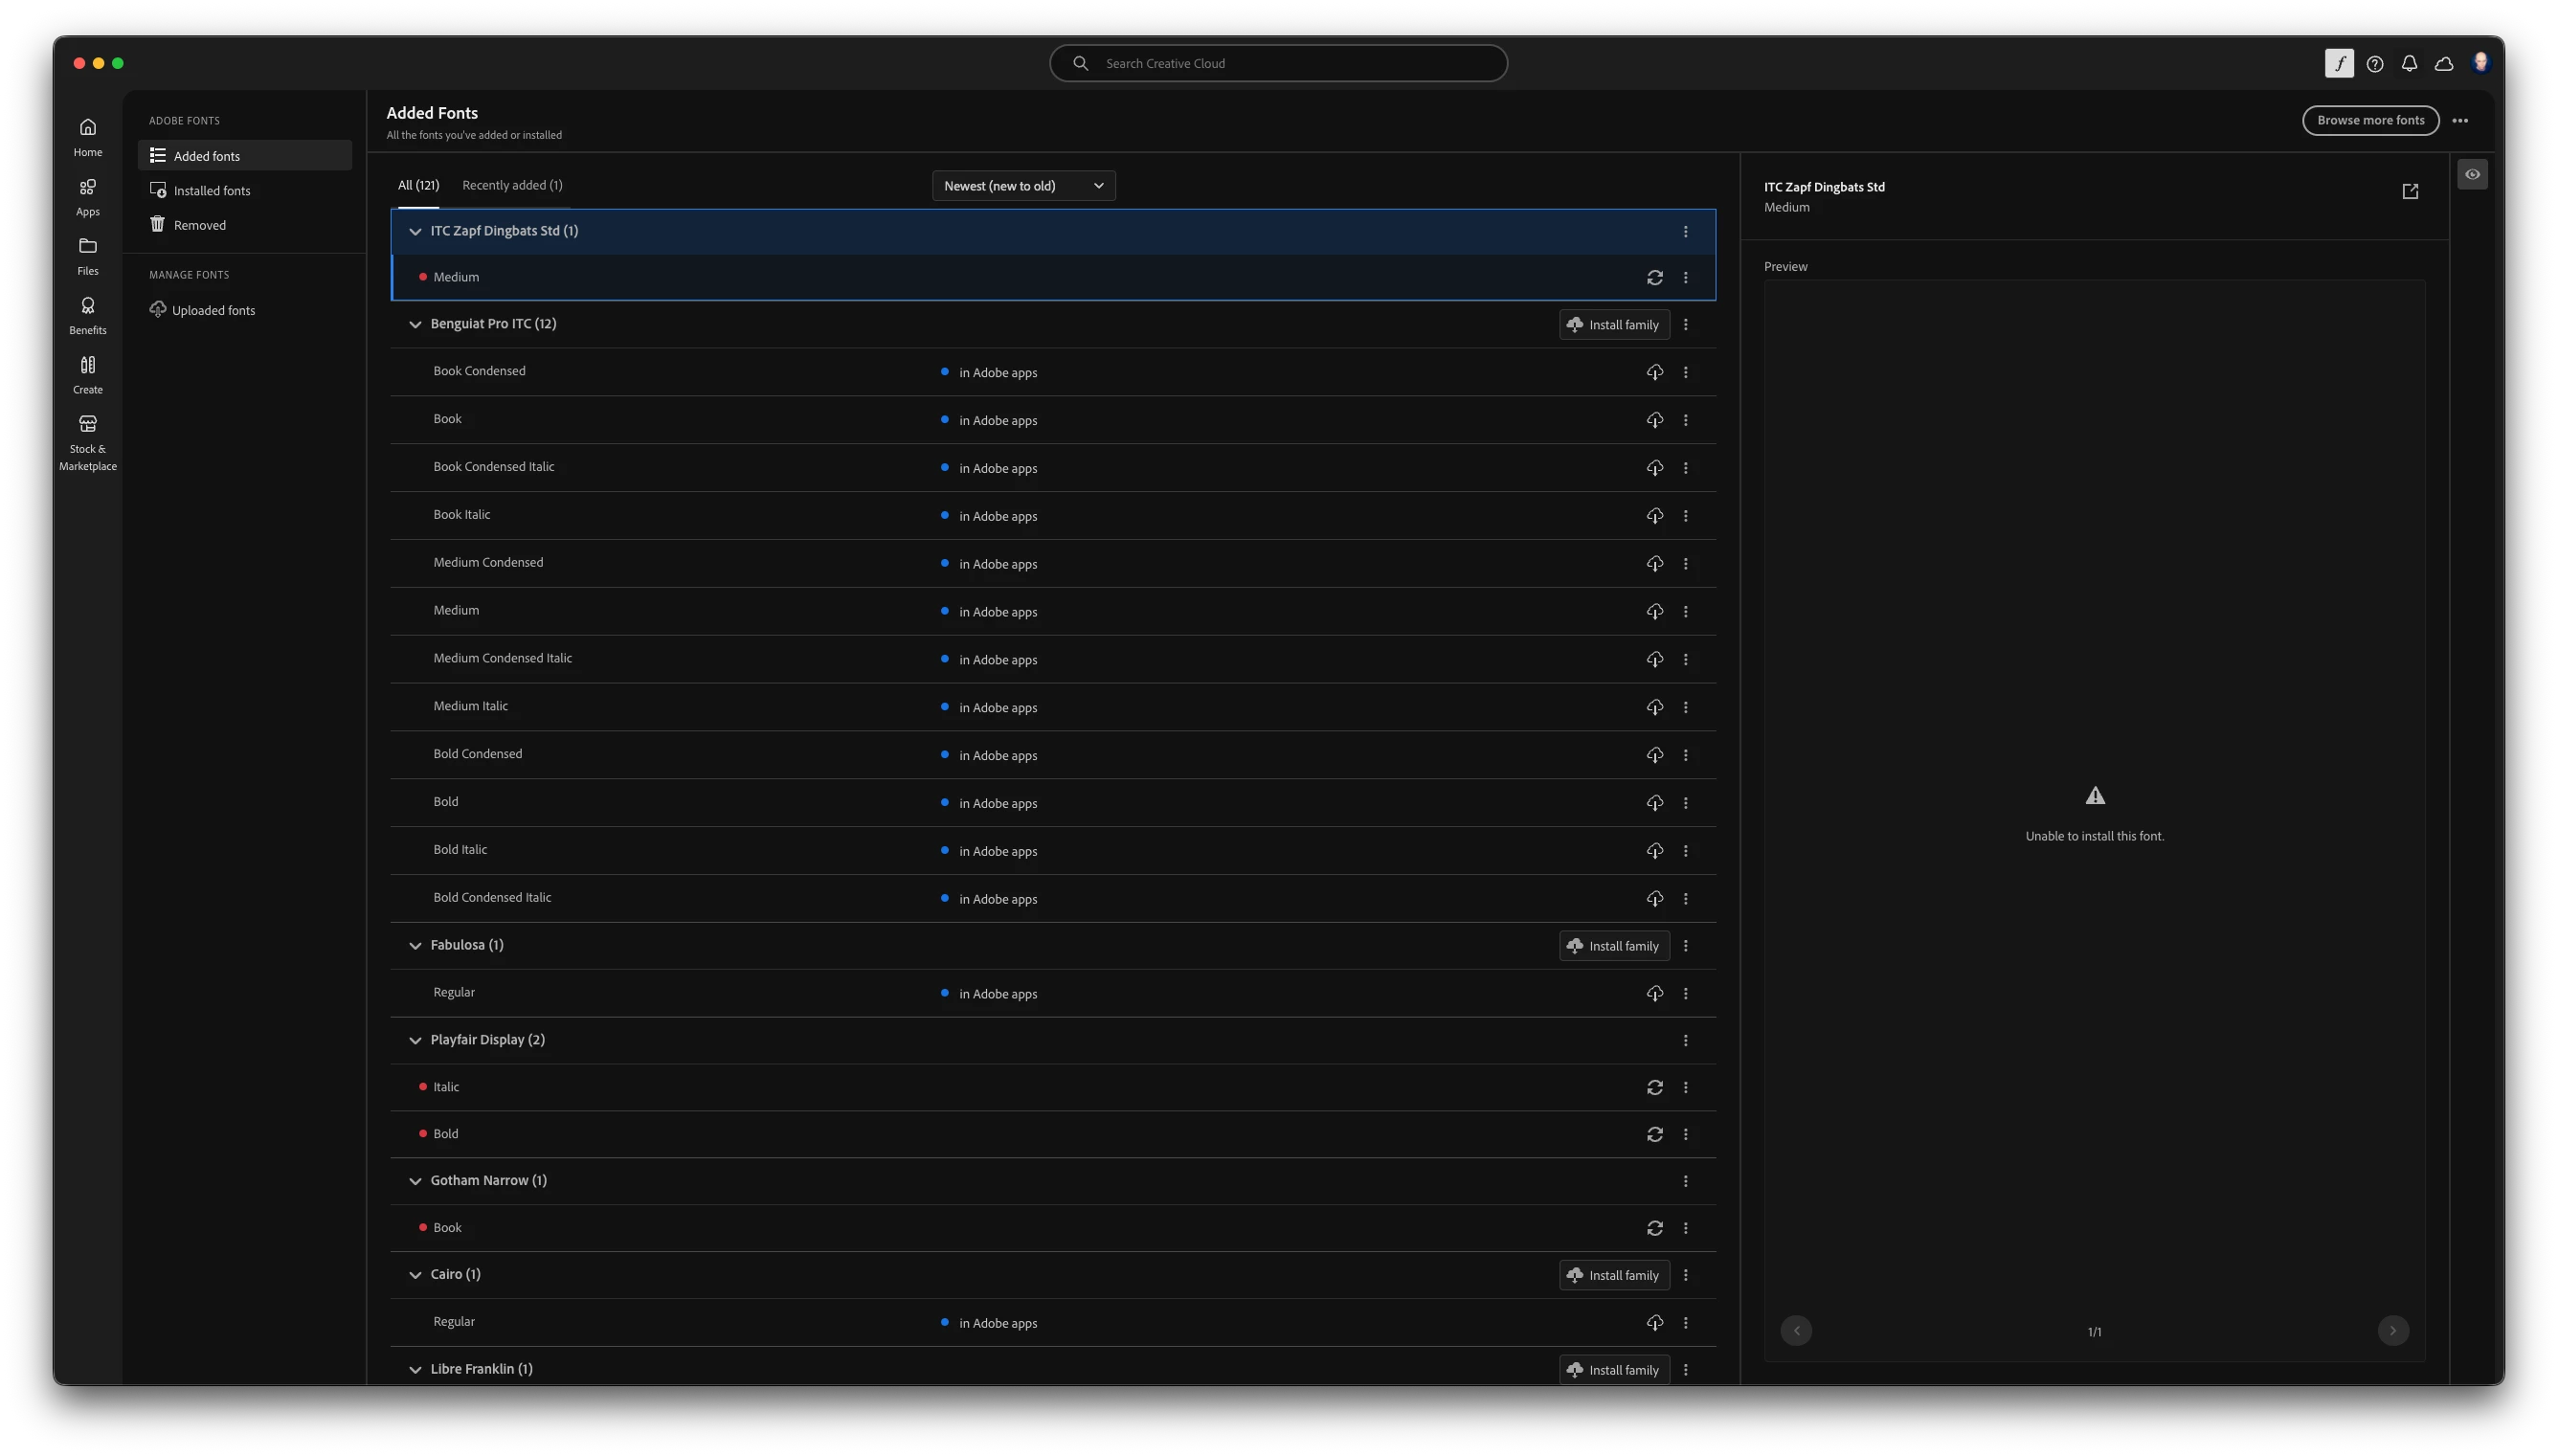Open ITC Zapf Dingbats in the browser
Image resolution: width=2558 pixels, height=1456 pixels.
(x=2410, y=191)
